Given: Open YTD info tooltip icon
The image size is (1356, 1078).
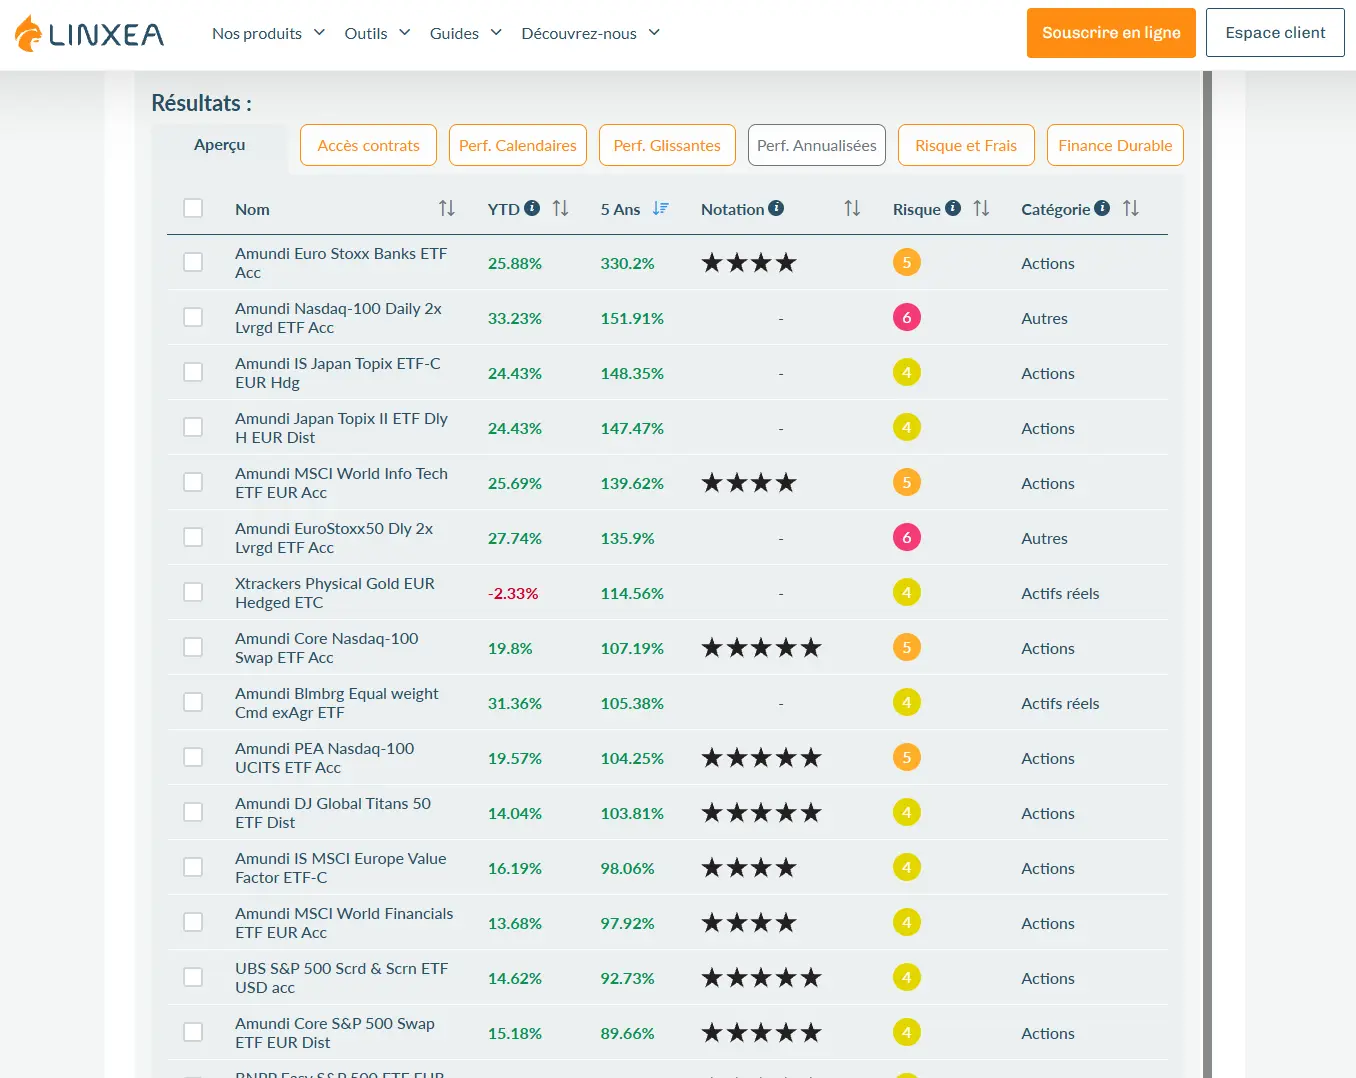Looking at the screenshot, I should (532, 208).
